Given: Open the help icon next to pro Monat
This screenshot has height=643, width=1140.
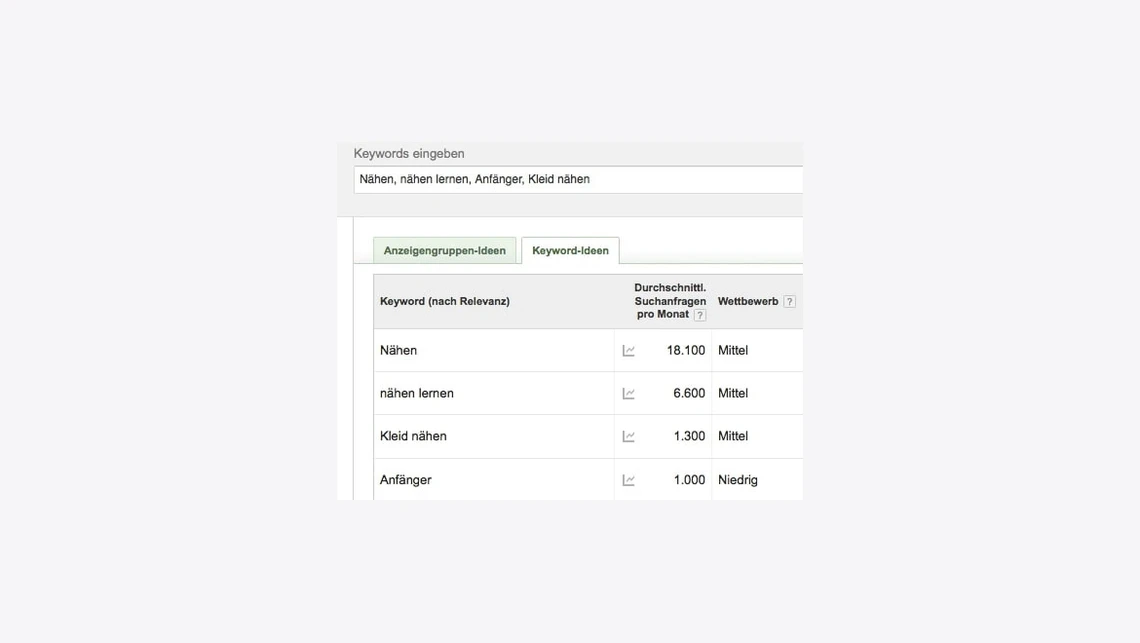Looking at the screenshot, I should (x=699, y=315).
